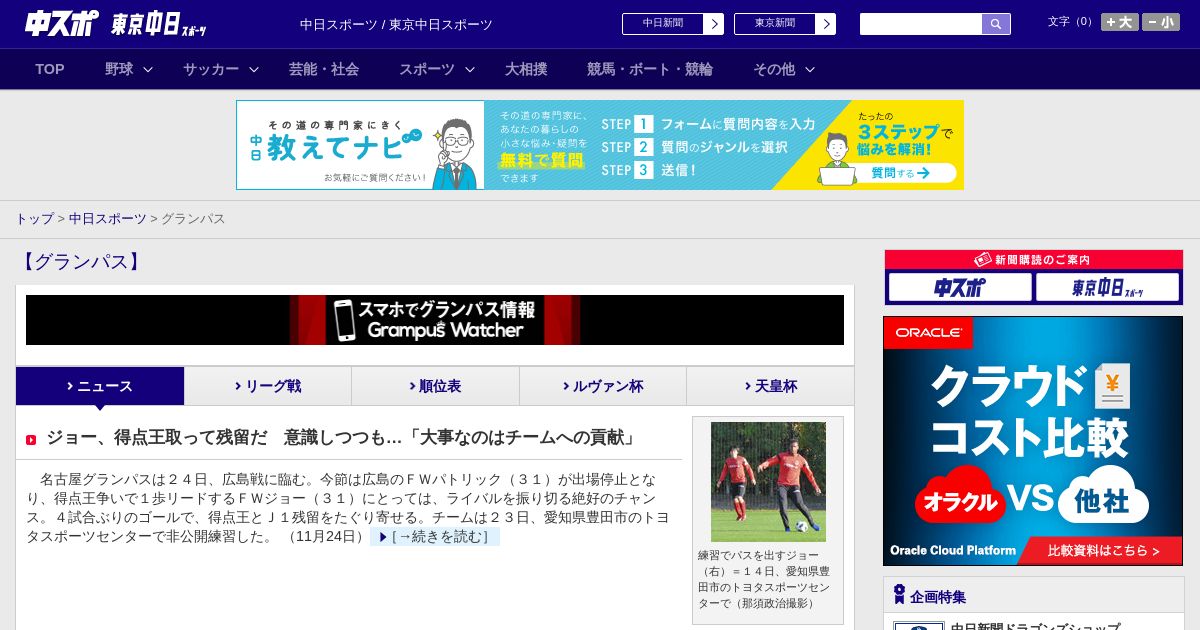Click →続きを読む link
Viewport: 1200px width, 630px height.
click(435, 537)
